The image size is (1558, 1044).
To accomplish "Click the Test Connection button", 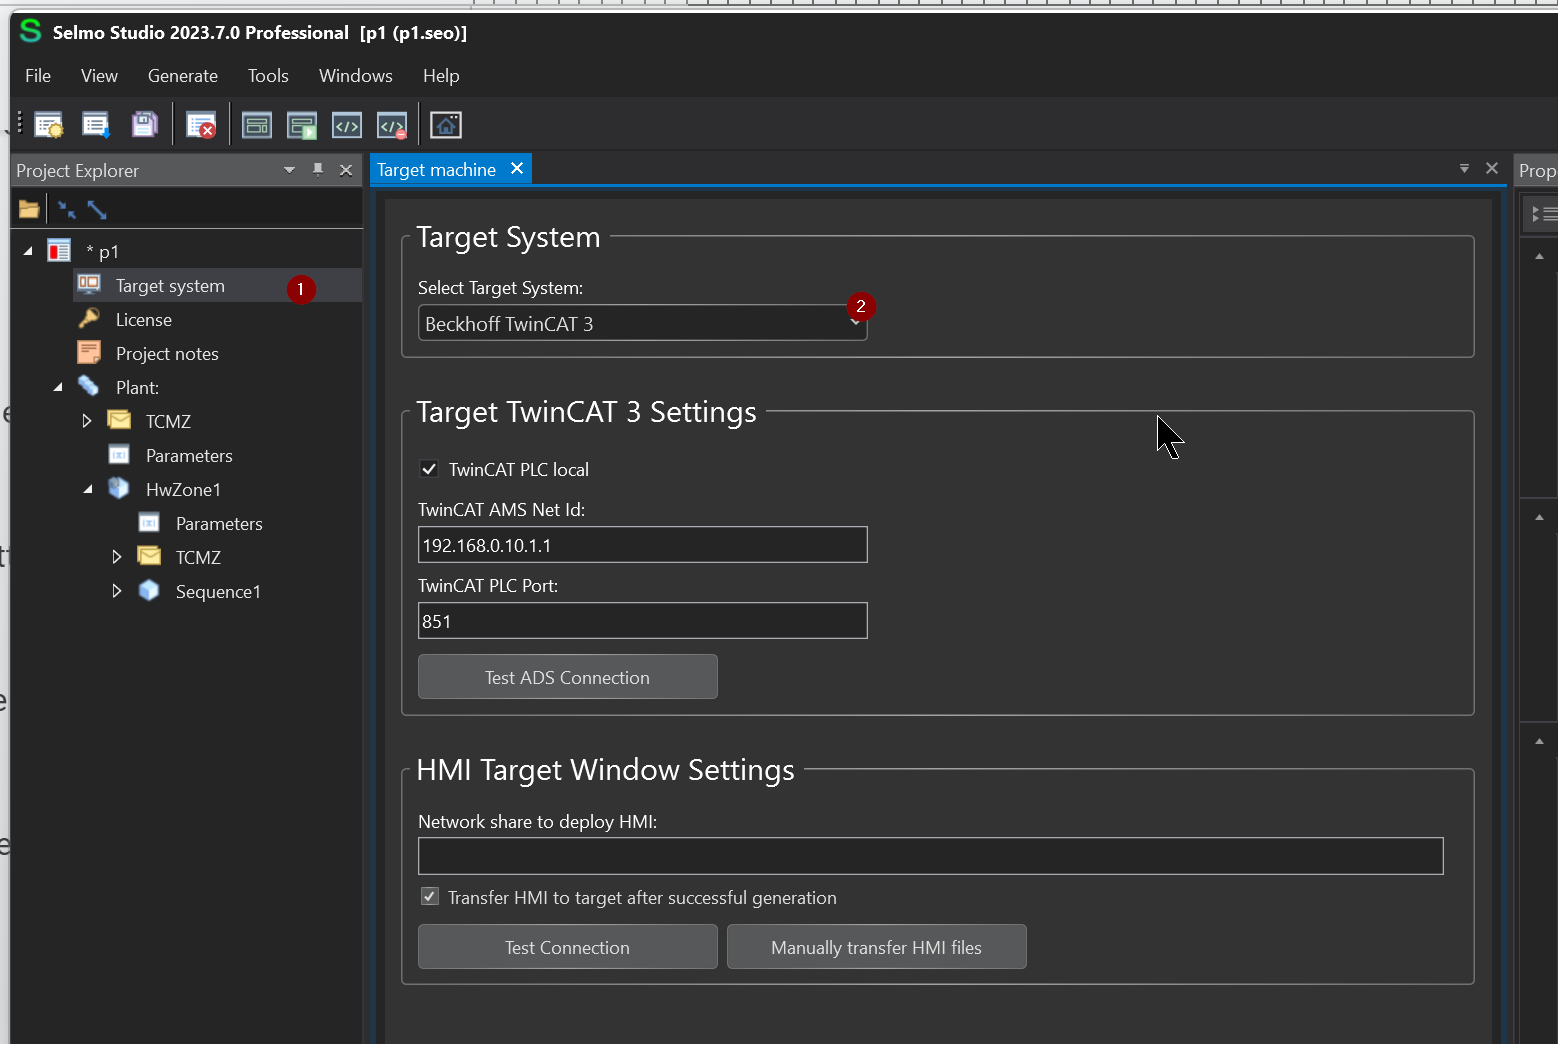I will point(567,947).
